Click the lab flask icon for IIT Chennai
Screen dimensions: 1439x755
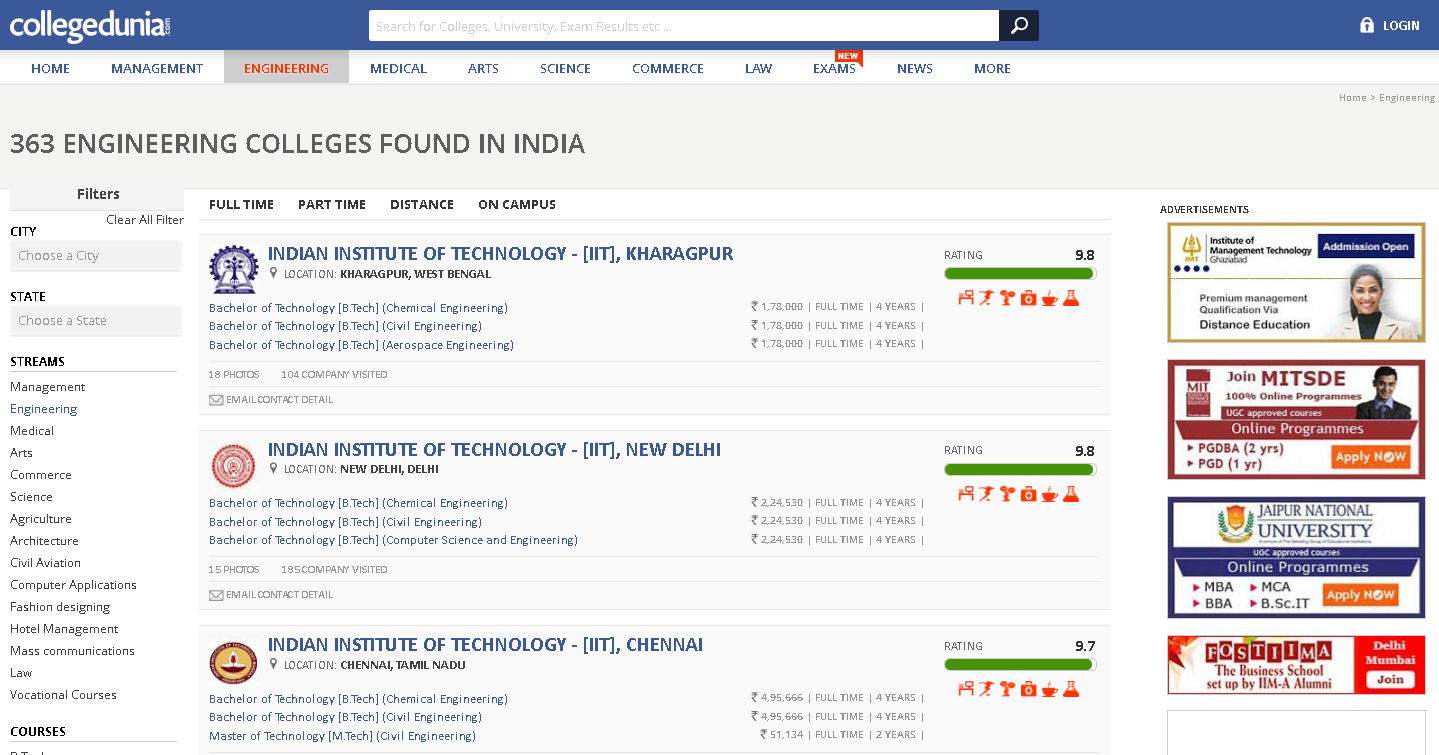1071,689
